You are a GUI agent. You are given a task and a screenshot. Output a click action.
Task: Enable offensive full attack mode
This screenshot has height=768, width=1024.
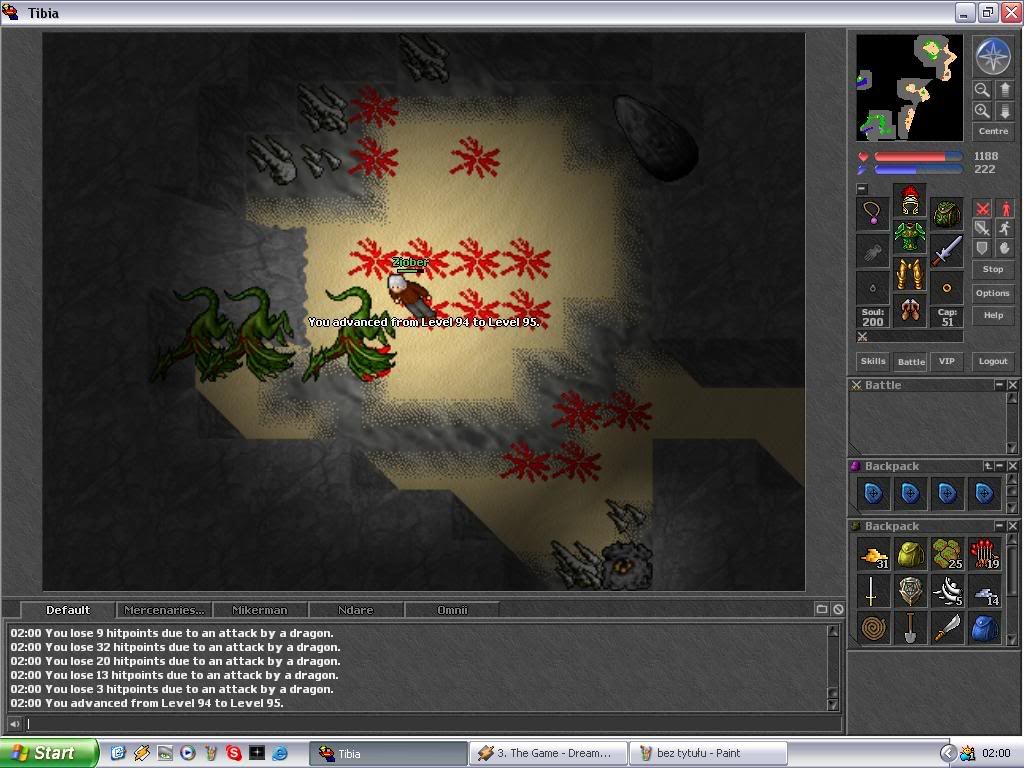tap(982, 209)
